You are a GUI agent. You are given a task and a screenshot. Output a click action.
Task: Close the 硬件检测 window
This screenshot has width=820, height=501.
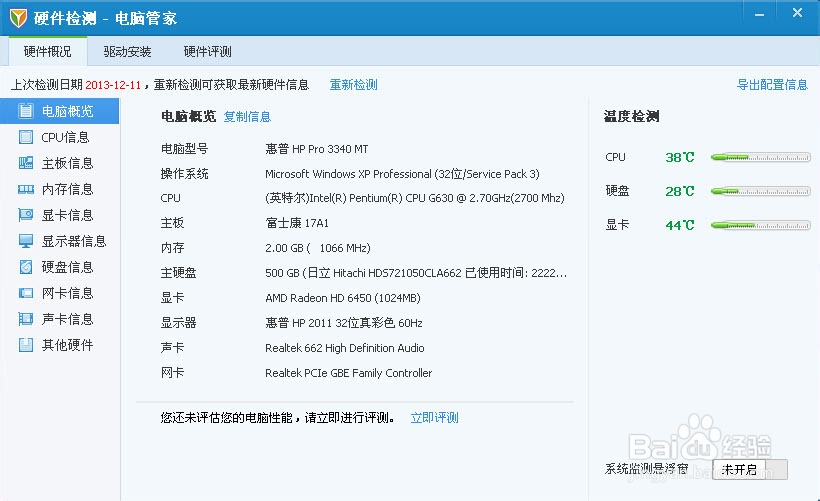pos(797,13)
